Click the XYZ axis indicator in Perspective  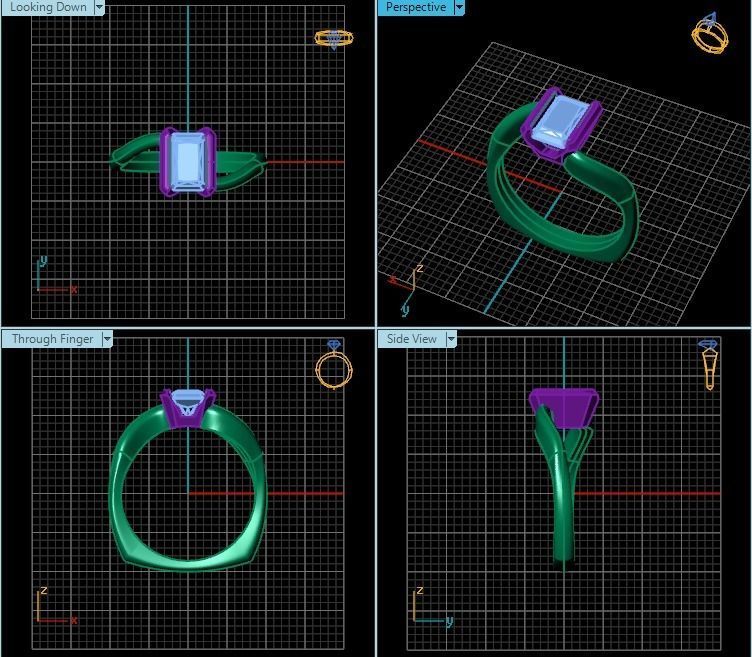pos(407,289)
